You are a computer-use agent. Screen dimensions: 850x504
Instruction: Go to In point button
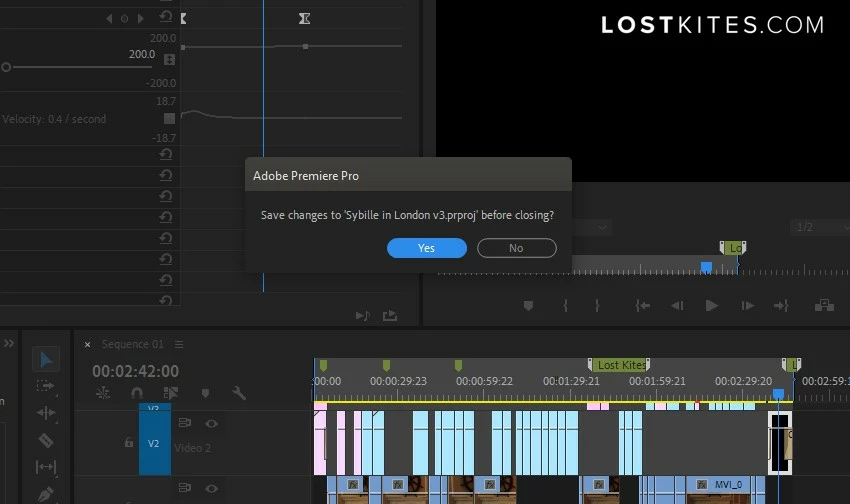[x=642, y=306]
